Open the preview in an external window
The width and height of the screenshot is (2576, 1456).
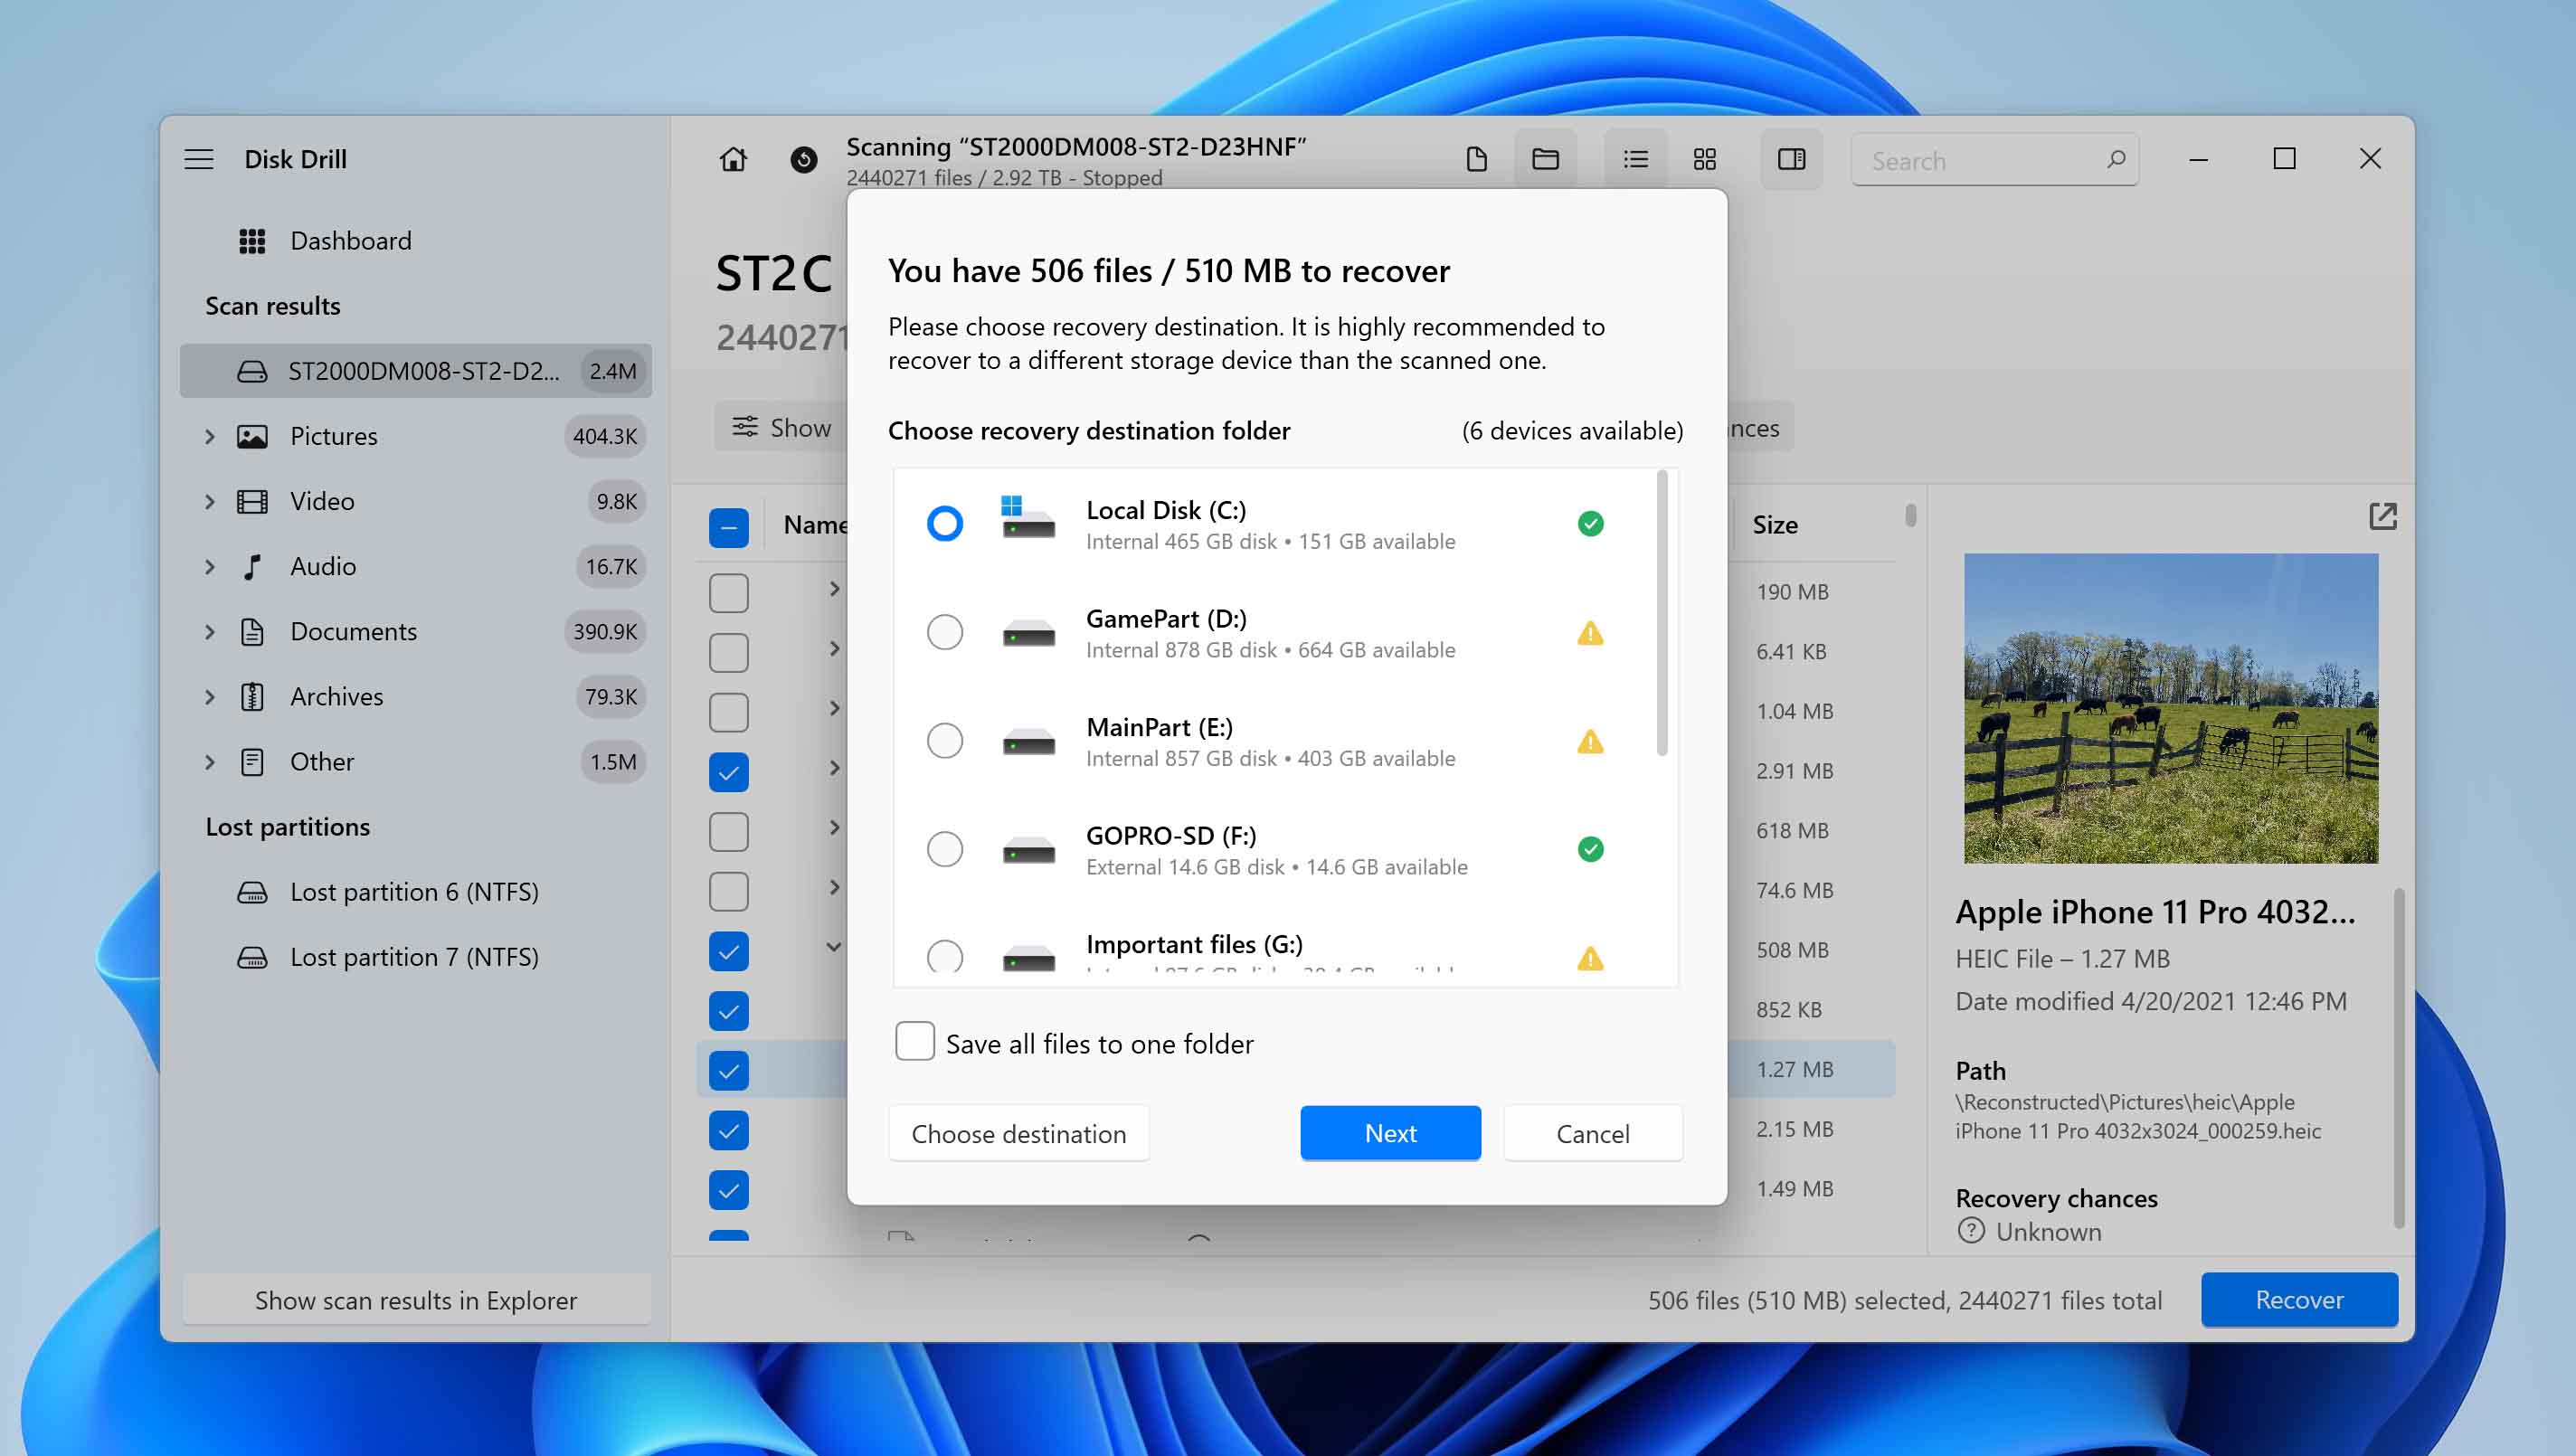2382,516
